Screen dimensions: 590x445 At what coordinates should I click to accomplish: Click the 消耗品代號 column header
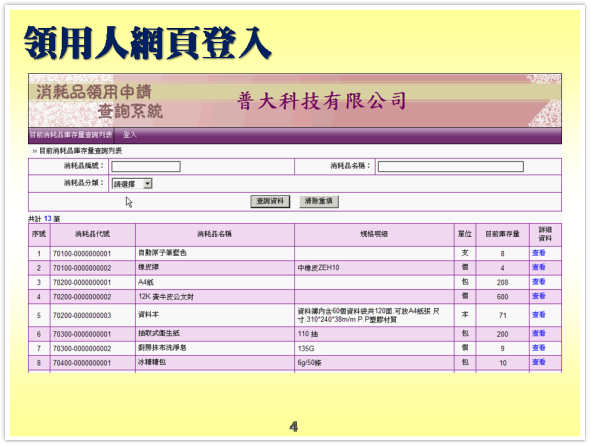pos(93,234)
